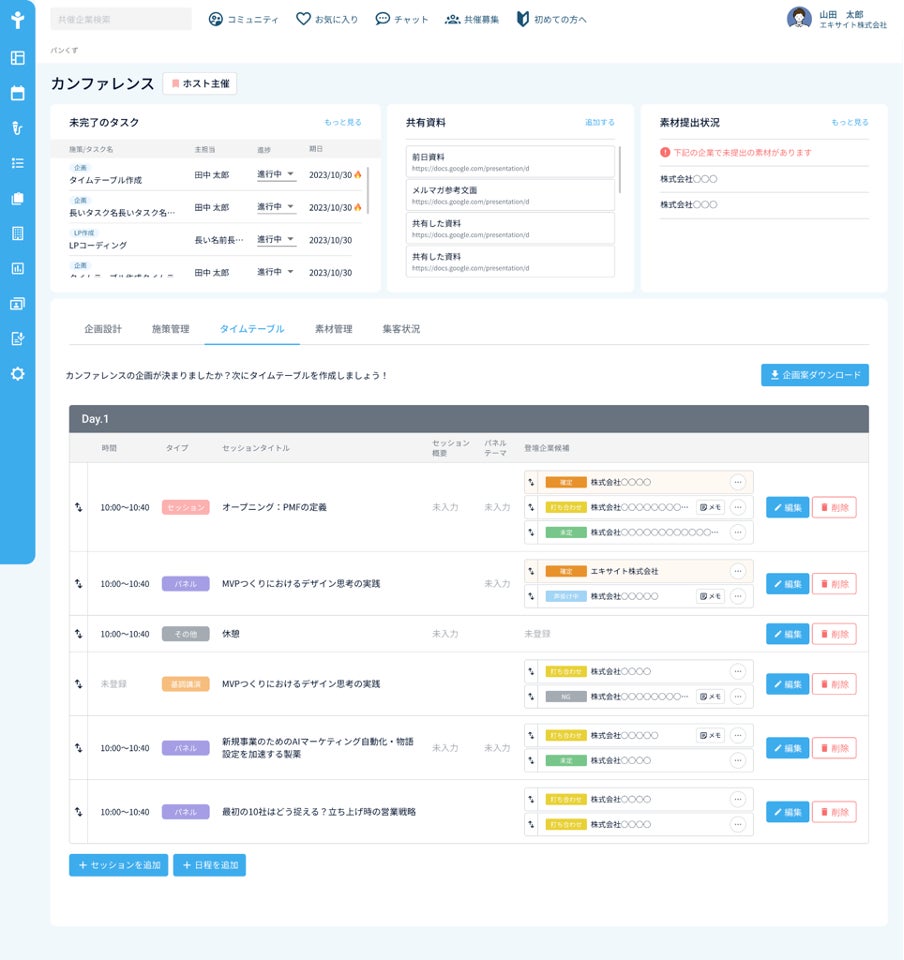
Task: Open メモ in the 新規事業 AIマーケティング session
Action: click(x=710, y=735)
